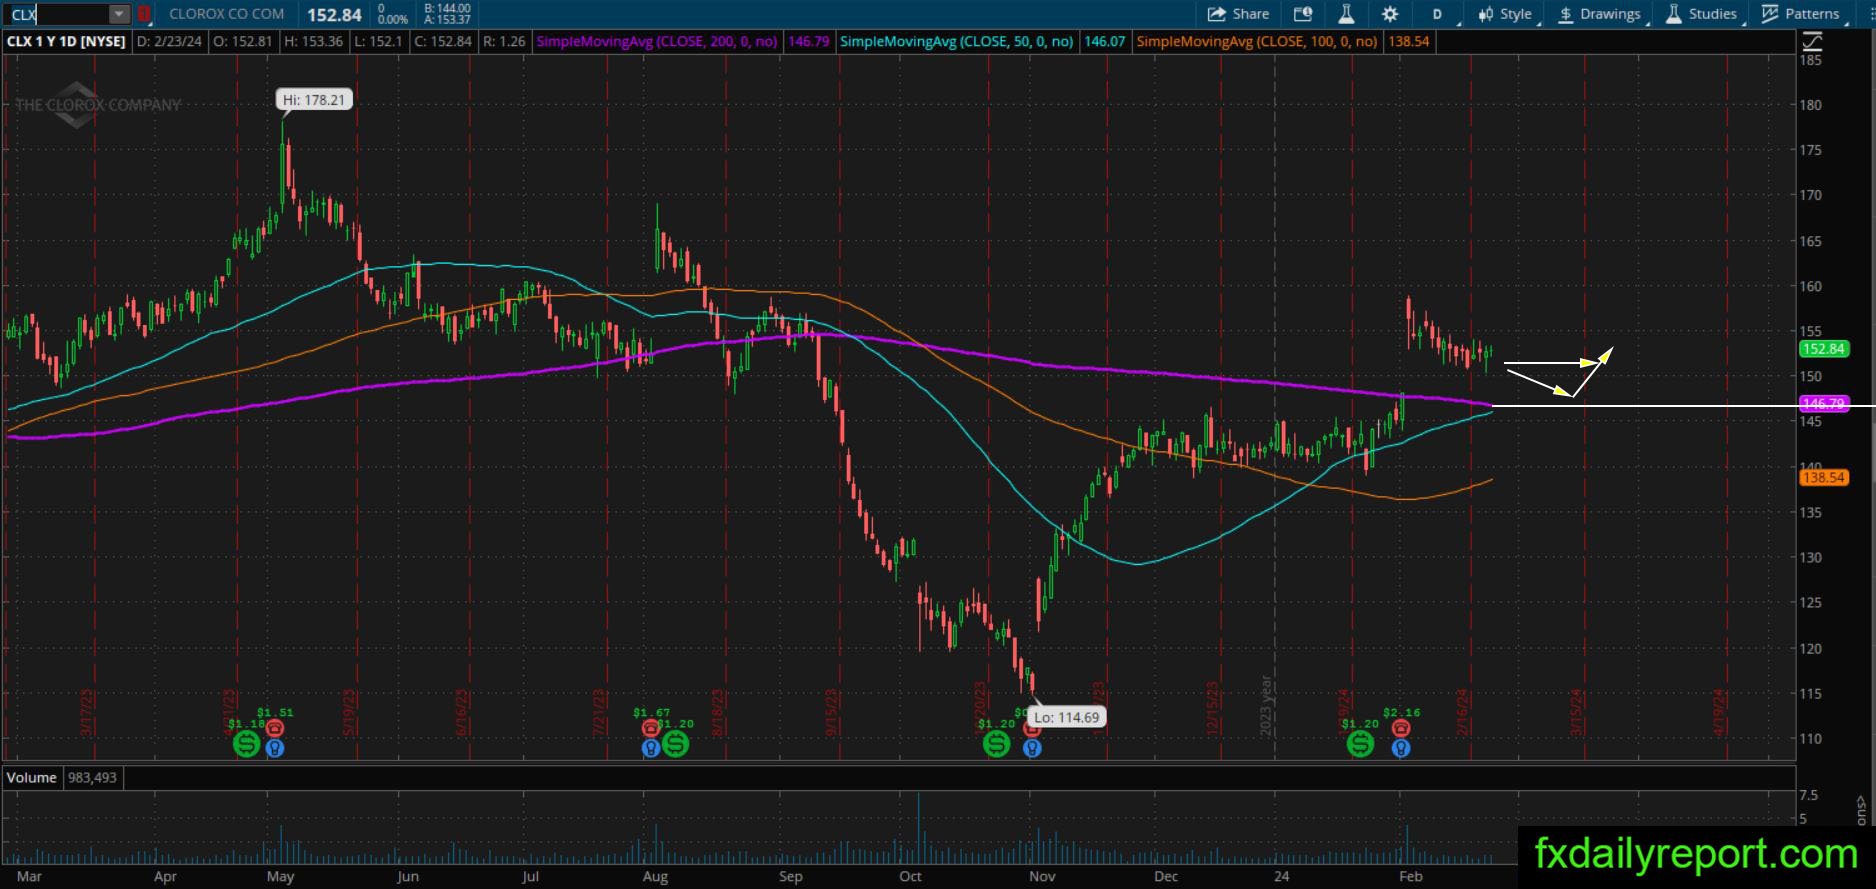Click the 200 SMA value 146.79 in header

808,42
